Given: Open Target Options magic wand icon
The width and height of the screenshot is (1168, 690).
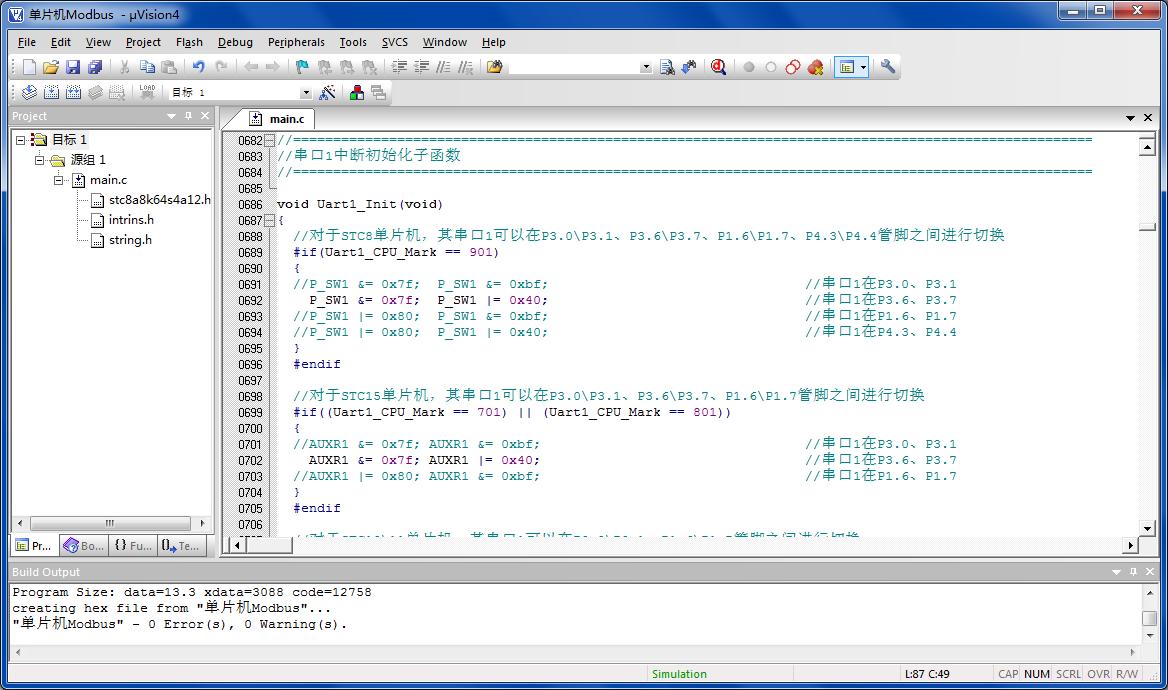Looking at the screenshot, I should tap(327, 92).
